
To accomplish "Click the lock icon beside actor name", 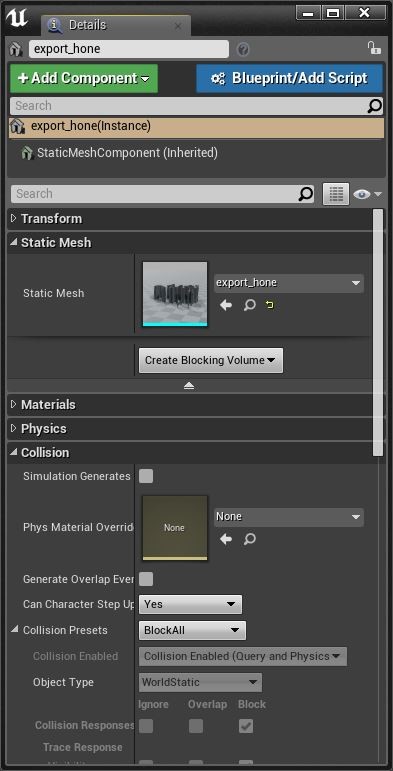I will click(374, 48).
